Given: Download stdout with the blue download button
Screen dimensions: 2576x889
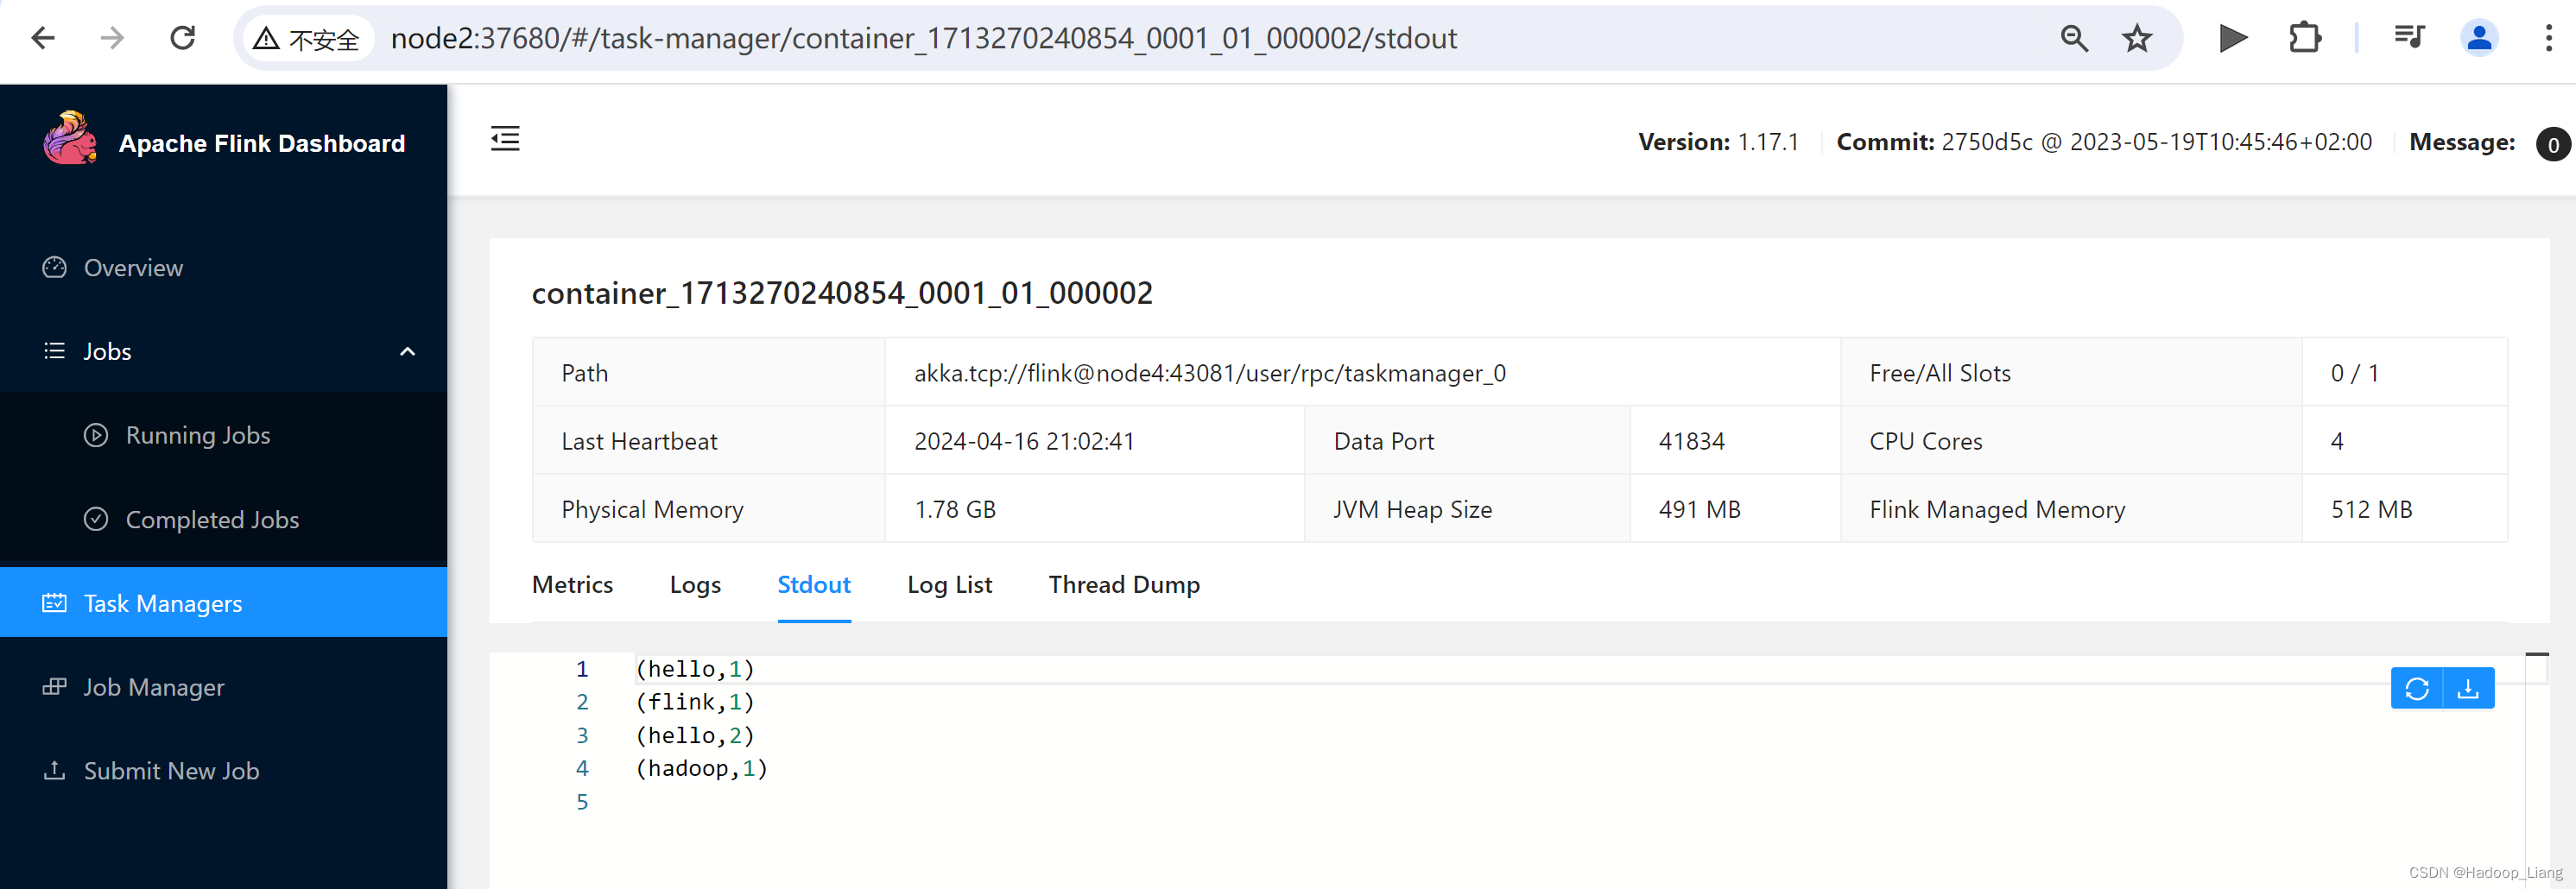Looking at the screenshot, I should pyautogui.click(x=2468, y=688).
